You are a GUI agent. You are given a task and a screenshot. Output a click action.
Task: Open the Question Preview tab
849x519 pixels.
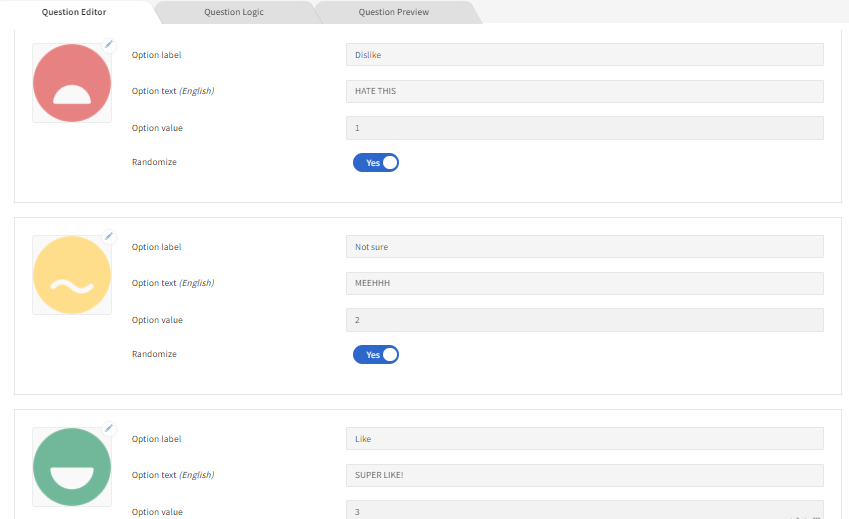pyautogui.click(x=394, y=12)
